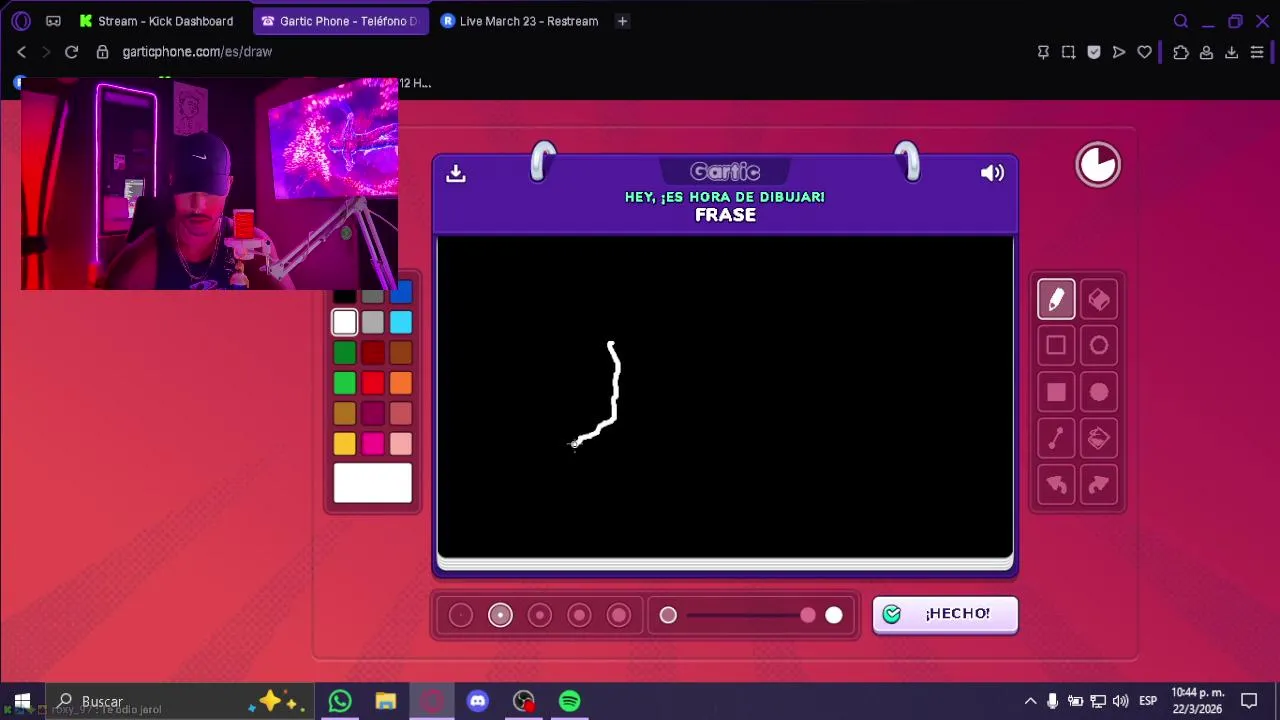This screenshot has height=720, width=1280.
Task: Select the largest brush size
Action: click(619, 615)
